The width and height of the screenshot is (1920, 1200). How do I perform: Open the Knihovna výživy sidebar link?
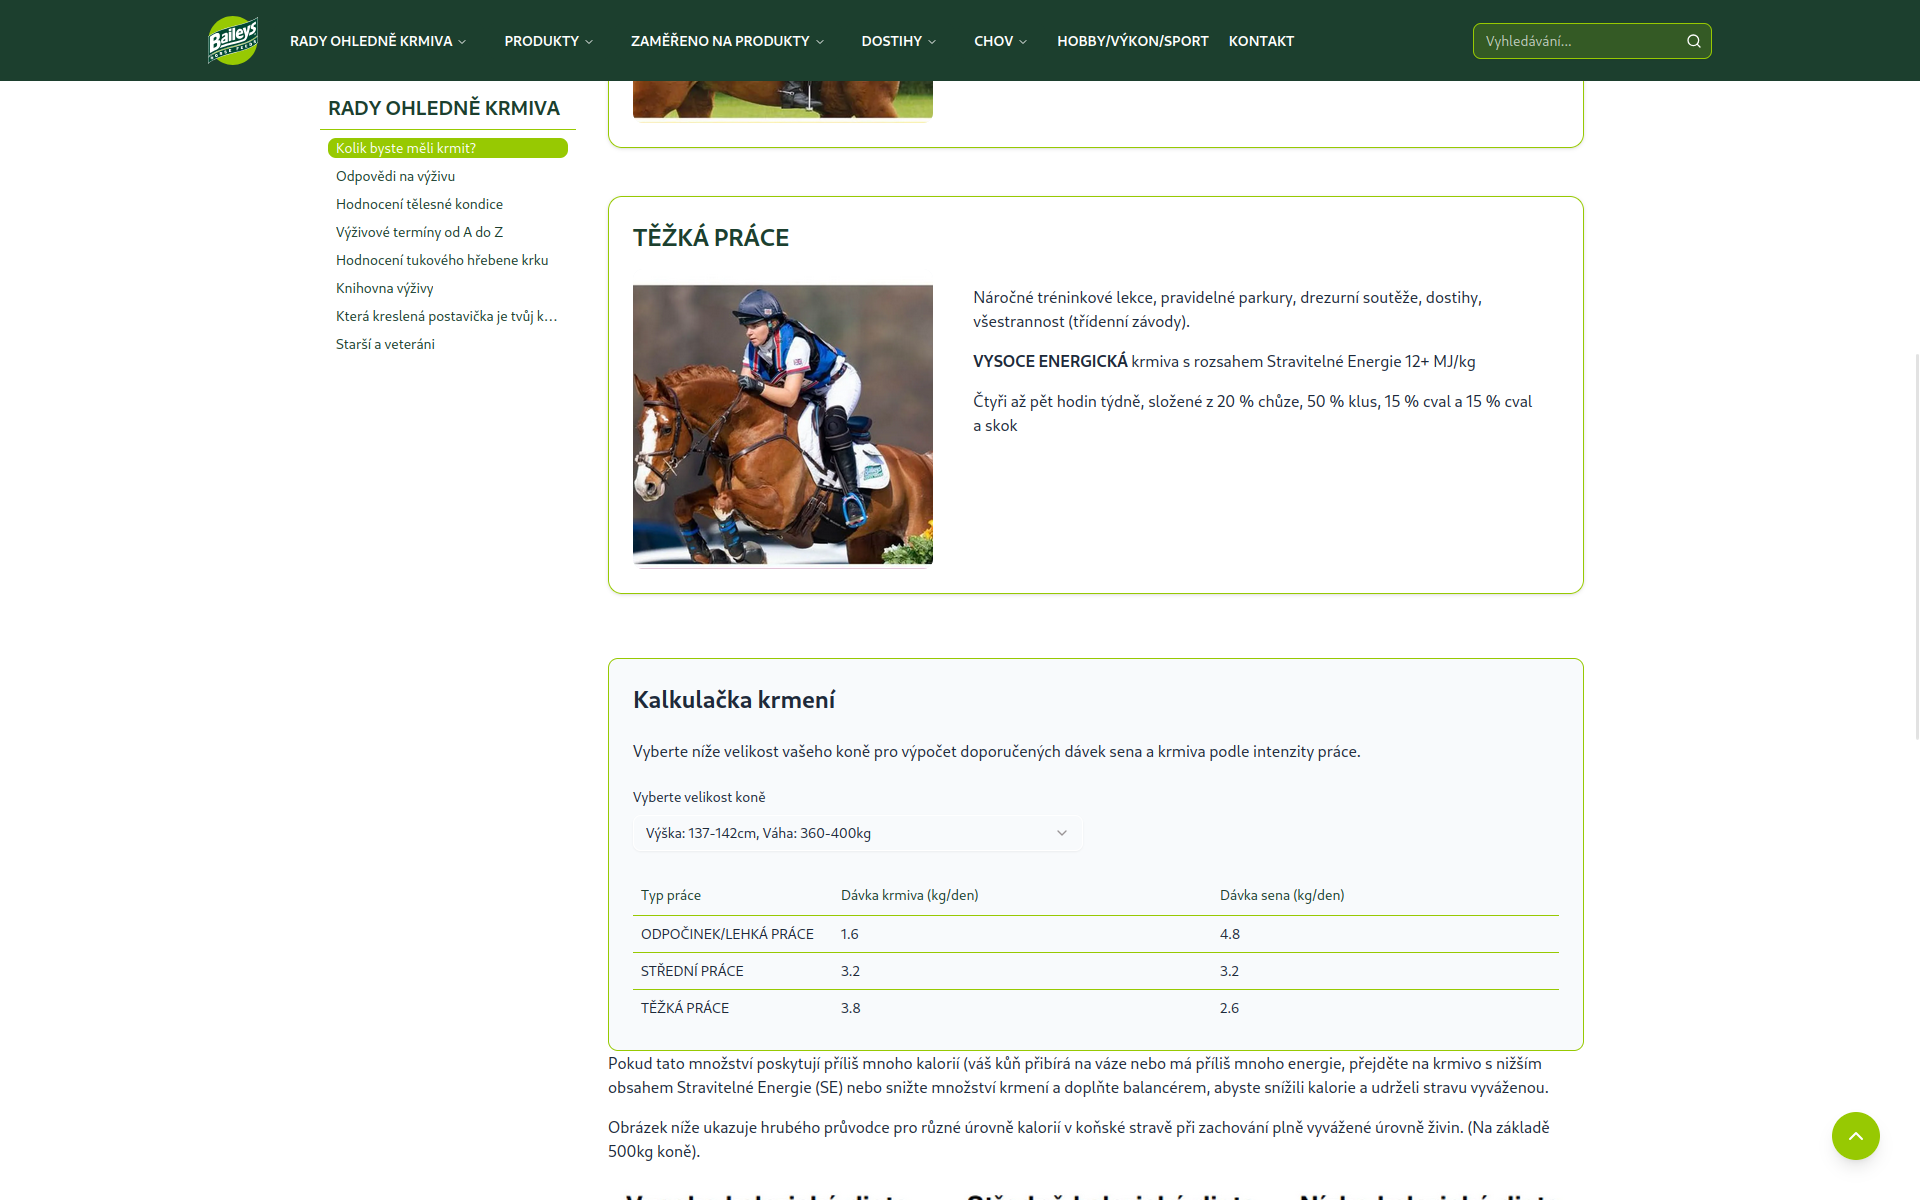click(x=384, y=288)
